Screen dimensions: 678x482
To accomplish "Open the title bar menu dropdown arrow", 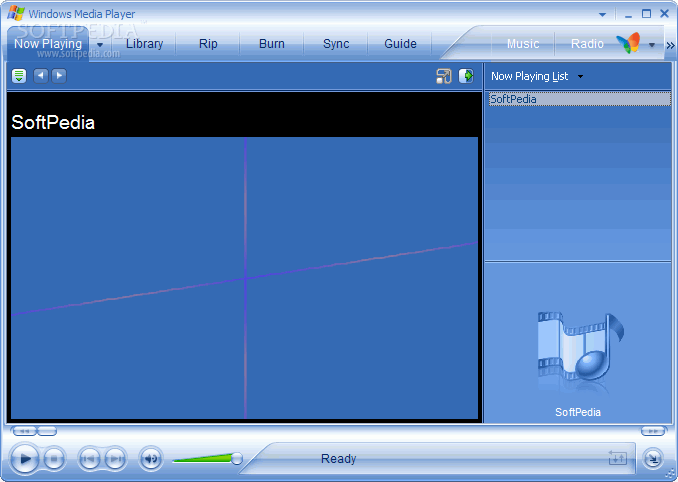I will (602, 15).
